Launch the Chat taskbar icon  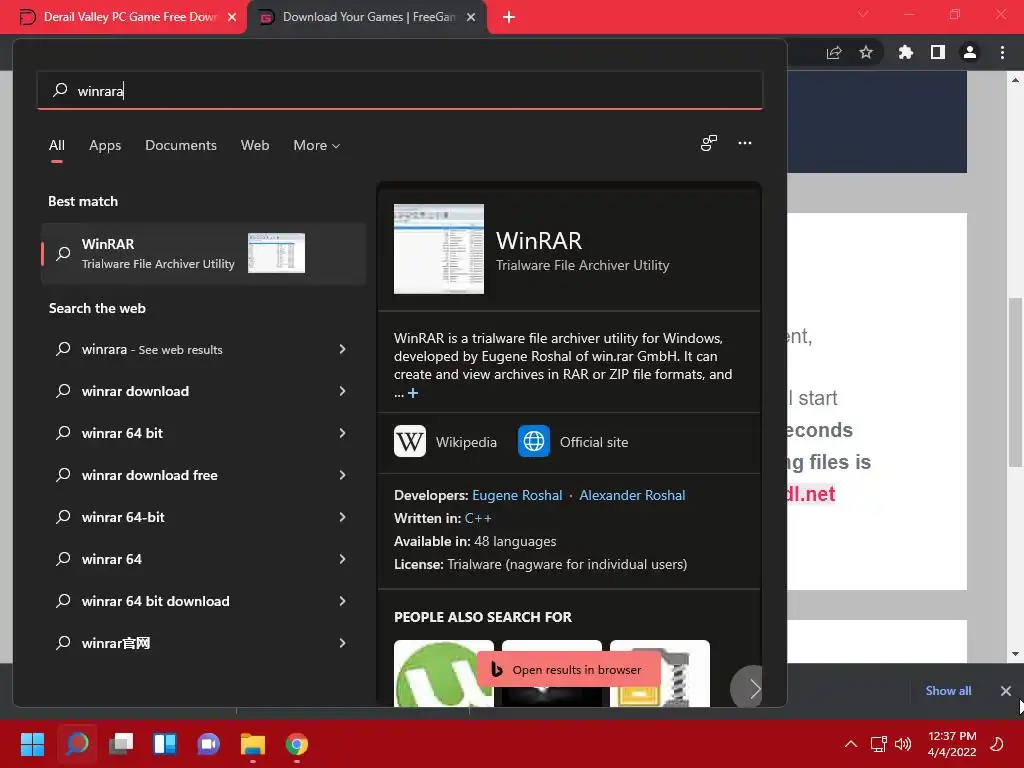208,744
